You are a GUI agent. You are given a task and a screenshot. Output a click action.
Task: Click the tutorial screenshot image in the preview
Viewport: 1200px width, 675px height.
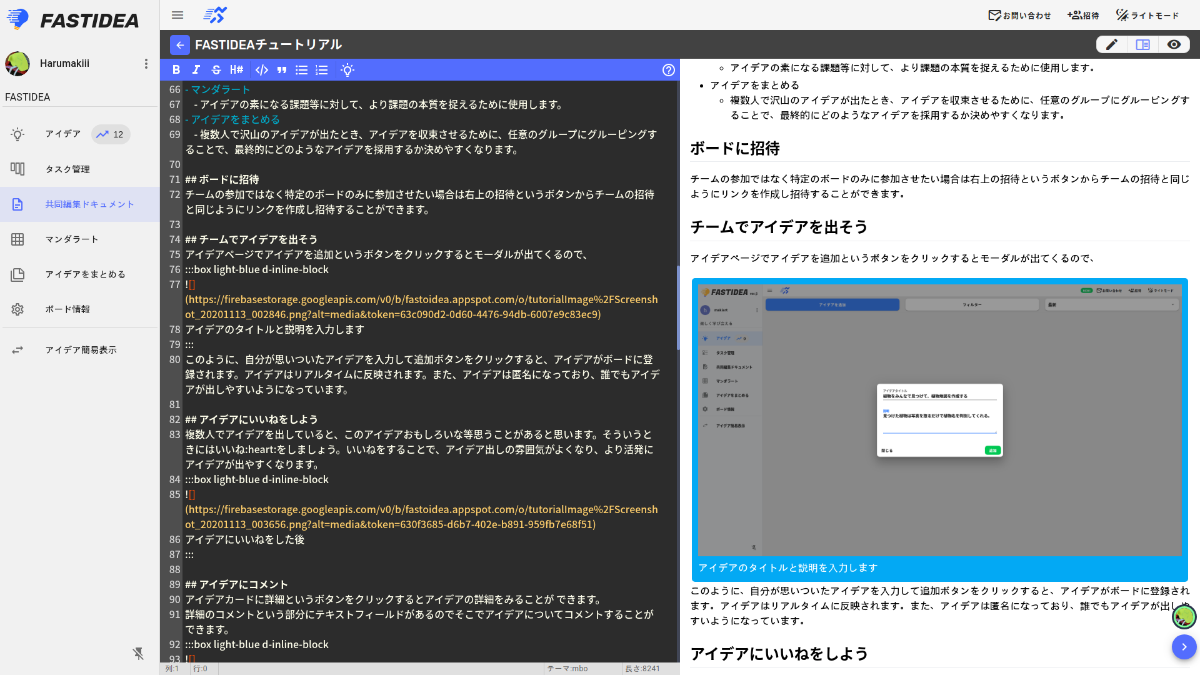(x=939, y=419)
